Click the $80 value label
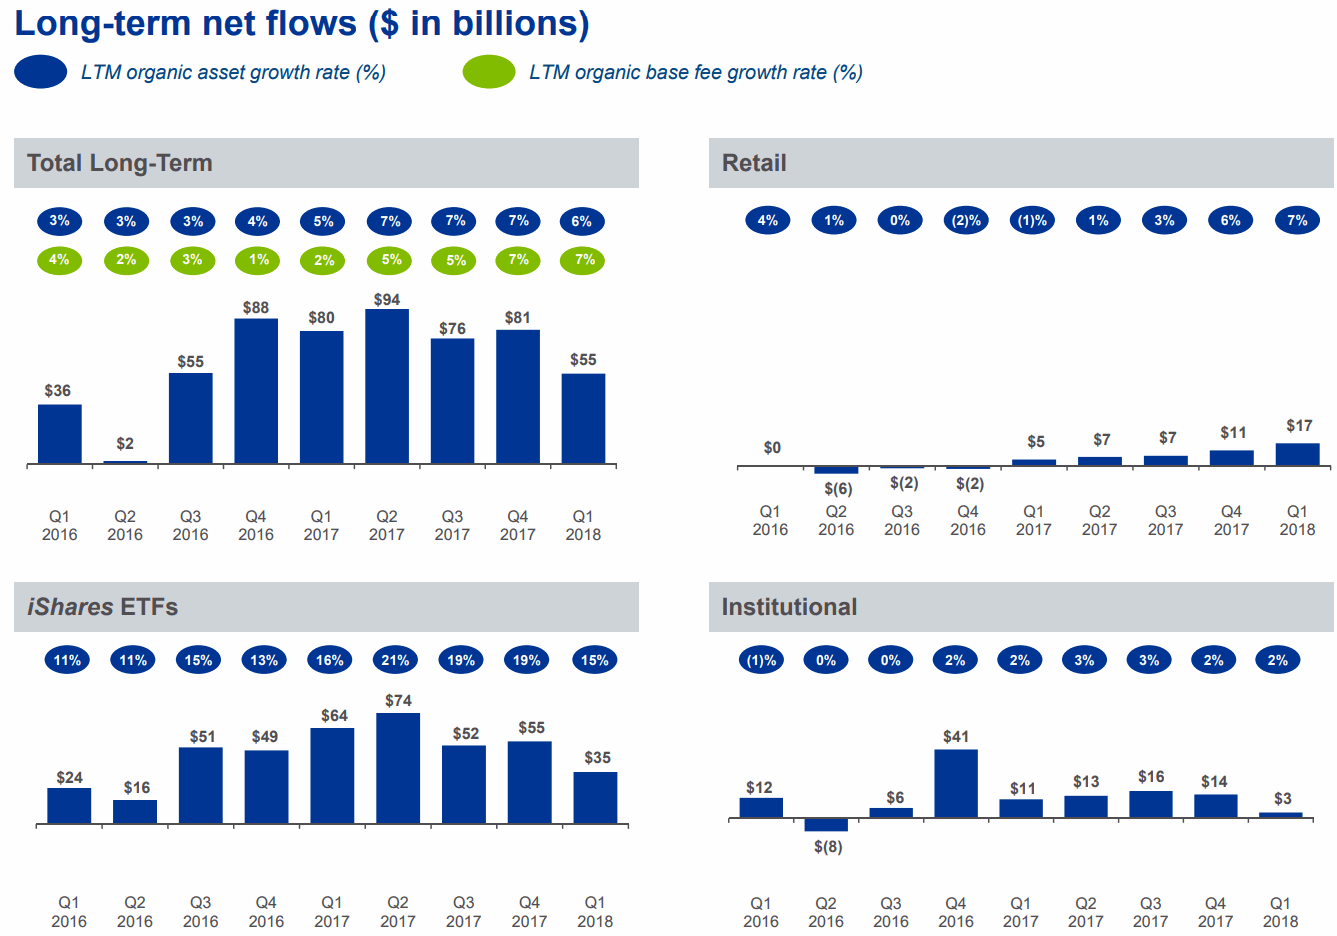 coord(321,318)
